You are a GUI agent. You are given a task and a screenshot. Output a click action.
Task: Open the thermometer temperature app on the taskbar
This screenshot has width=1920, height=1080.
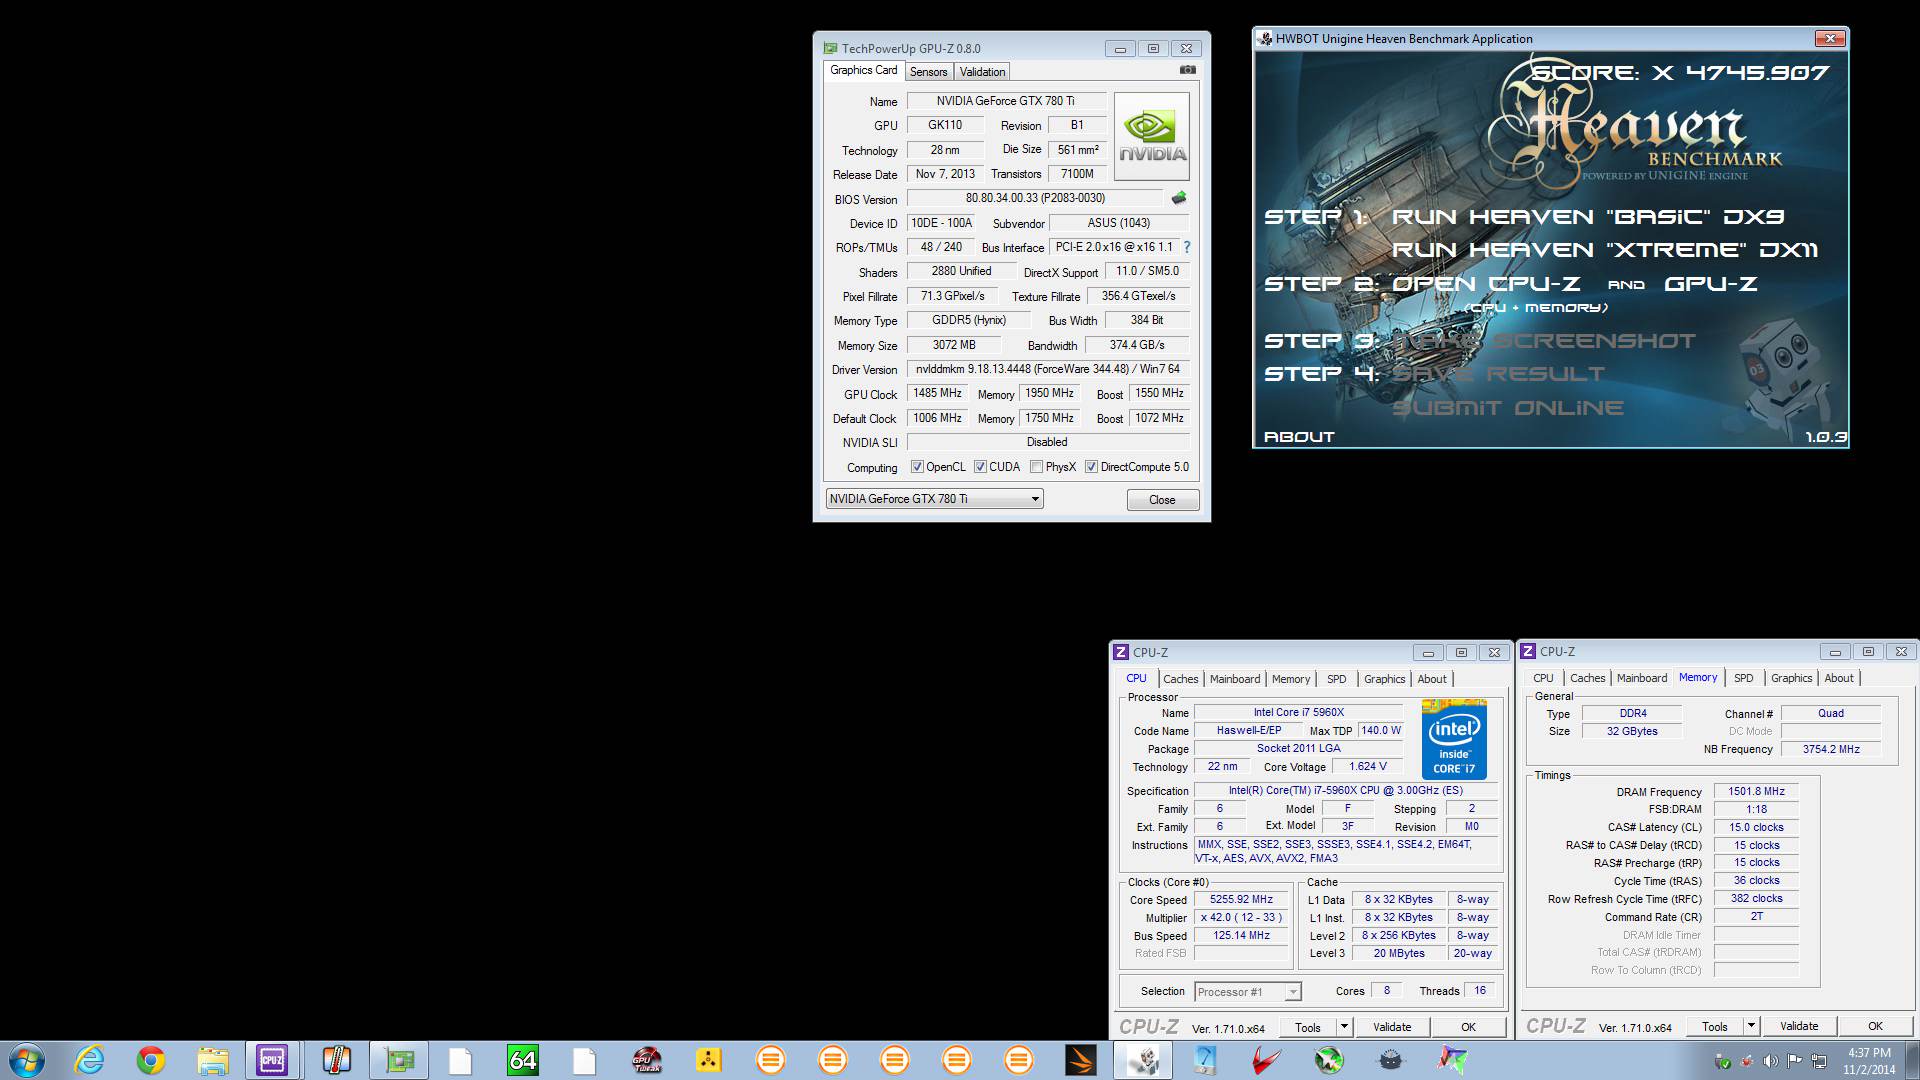(x=336, y=1060)
